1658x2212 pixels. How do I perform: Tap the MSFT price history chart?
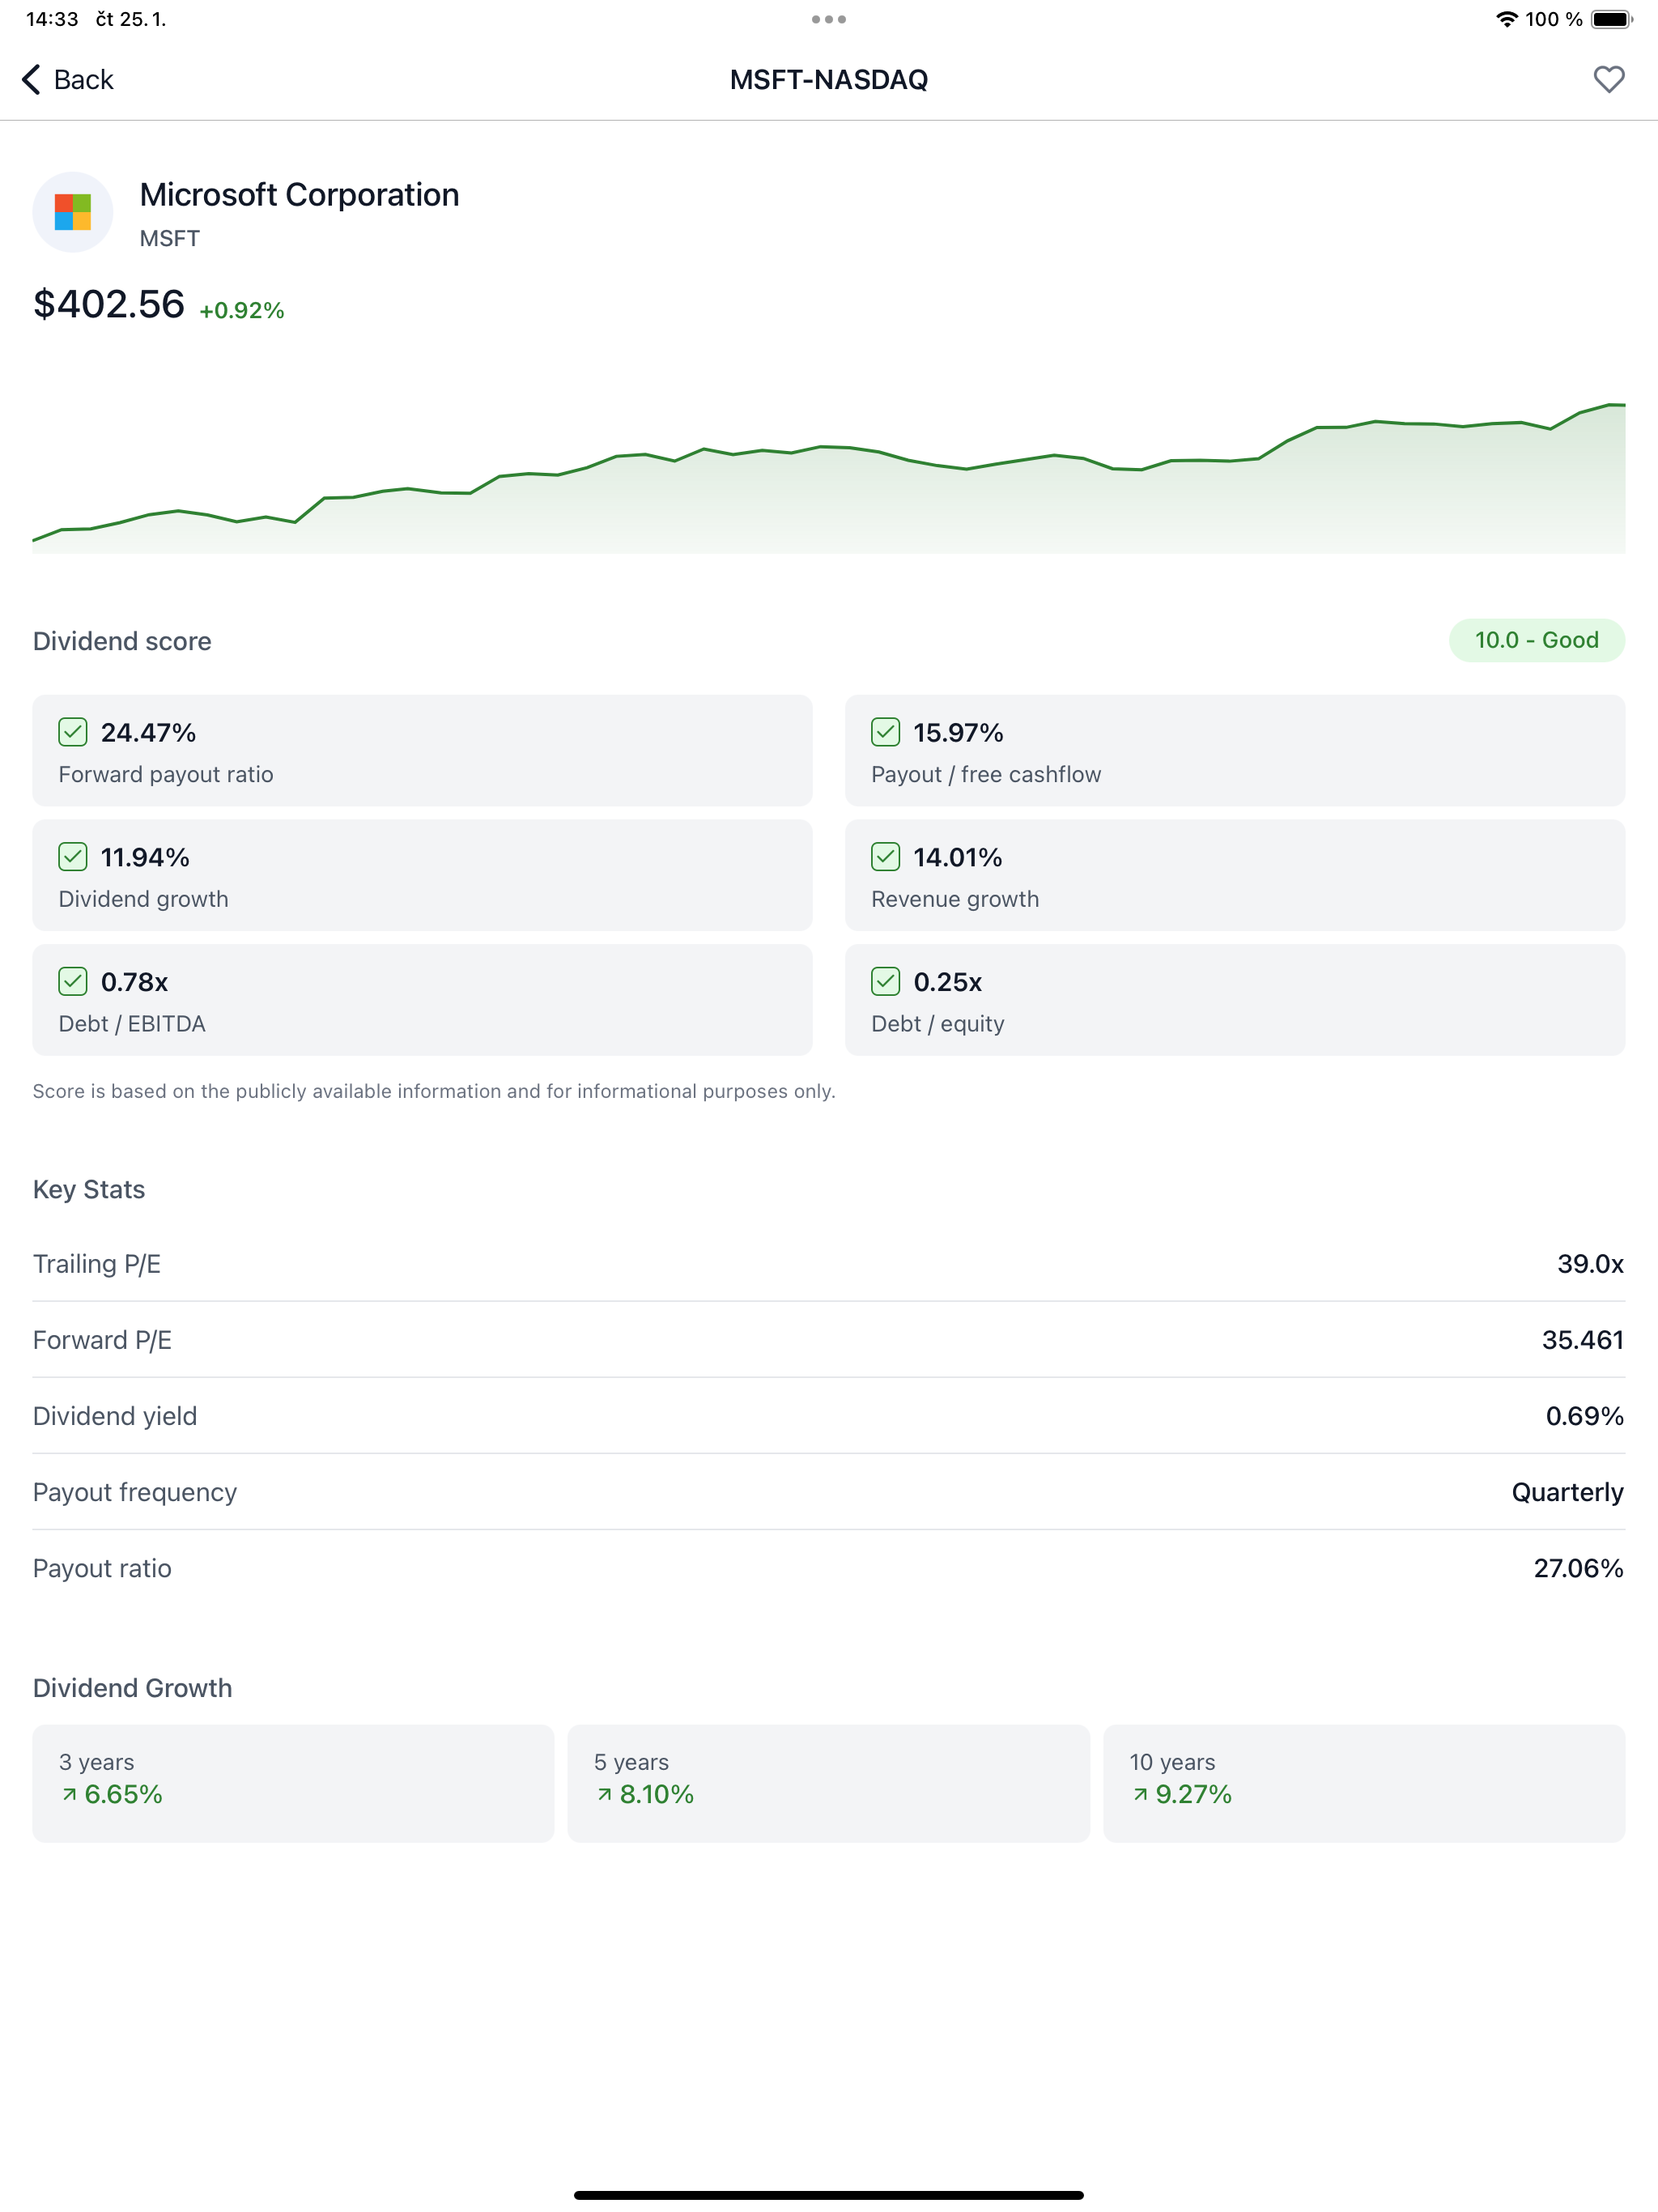pyautogui.click(x=829, y=477)
